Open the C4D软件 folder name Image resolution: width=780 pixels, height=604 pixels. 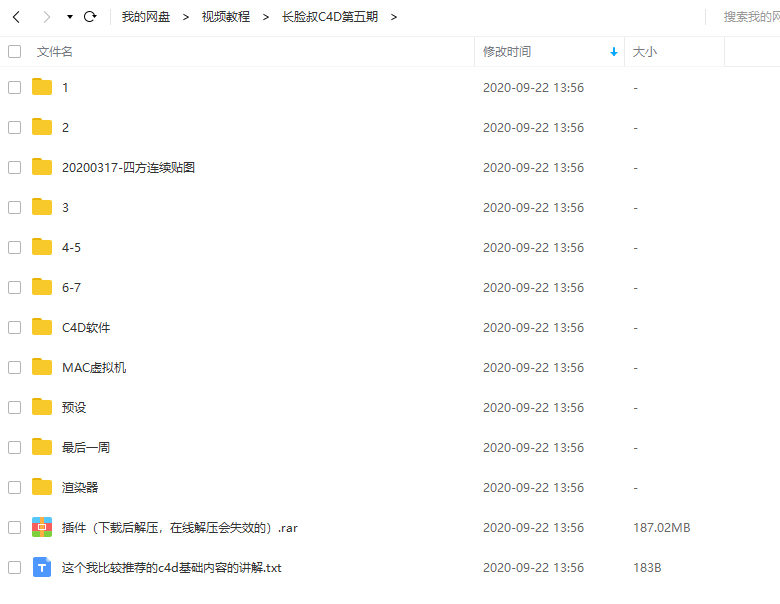tap(86, 327)
